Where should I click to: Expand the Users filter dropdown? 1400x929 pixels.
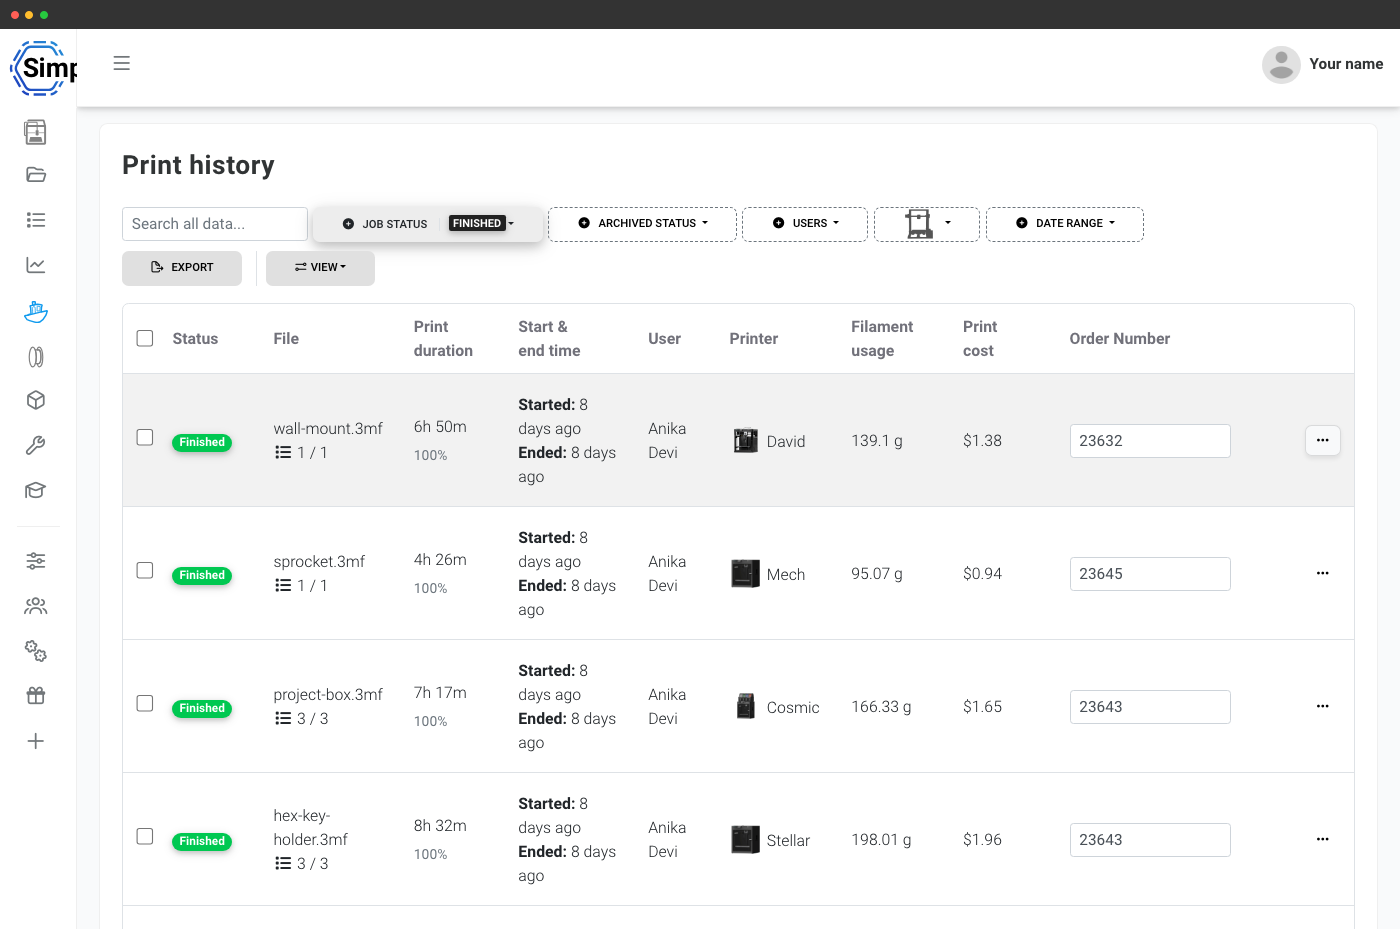(805, 224)
